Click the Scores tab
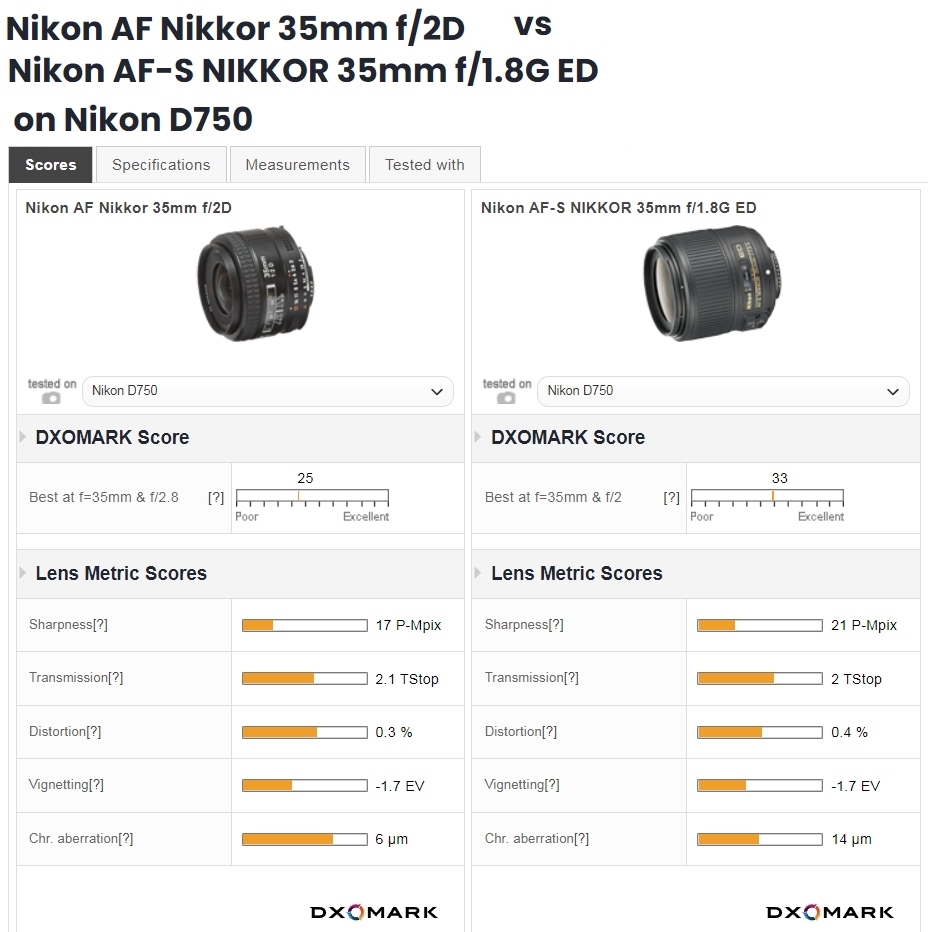The height and width of the screenshot is (932, 928). pyautogui.click(x=51, y=165)
